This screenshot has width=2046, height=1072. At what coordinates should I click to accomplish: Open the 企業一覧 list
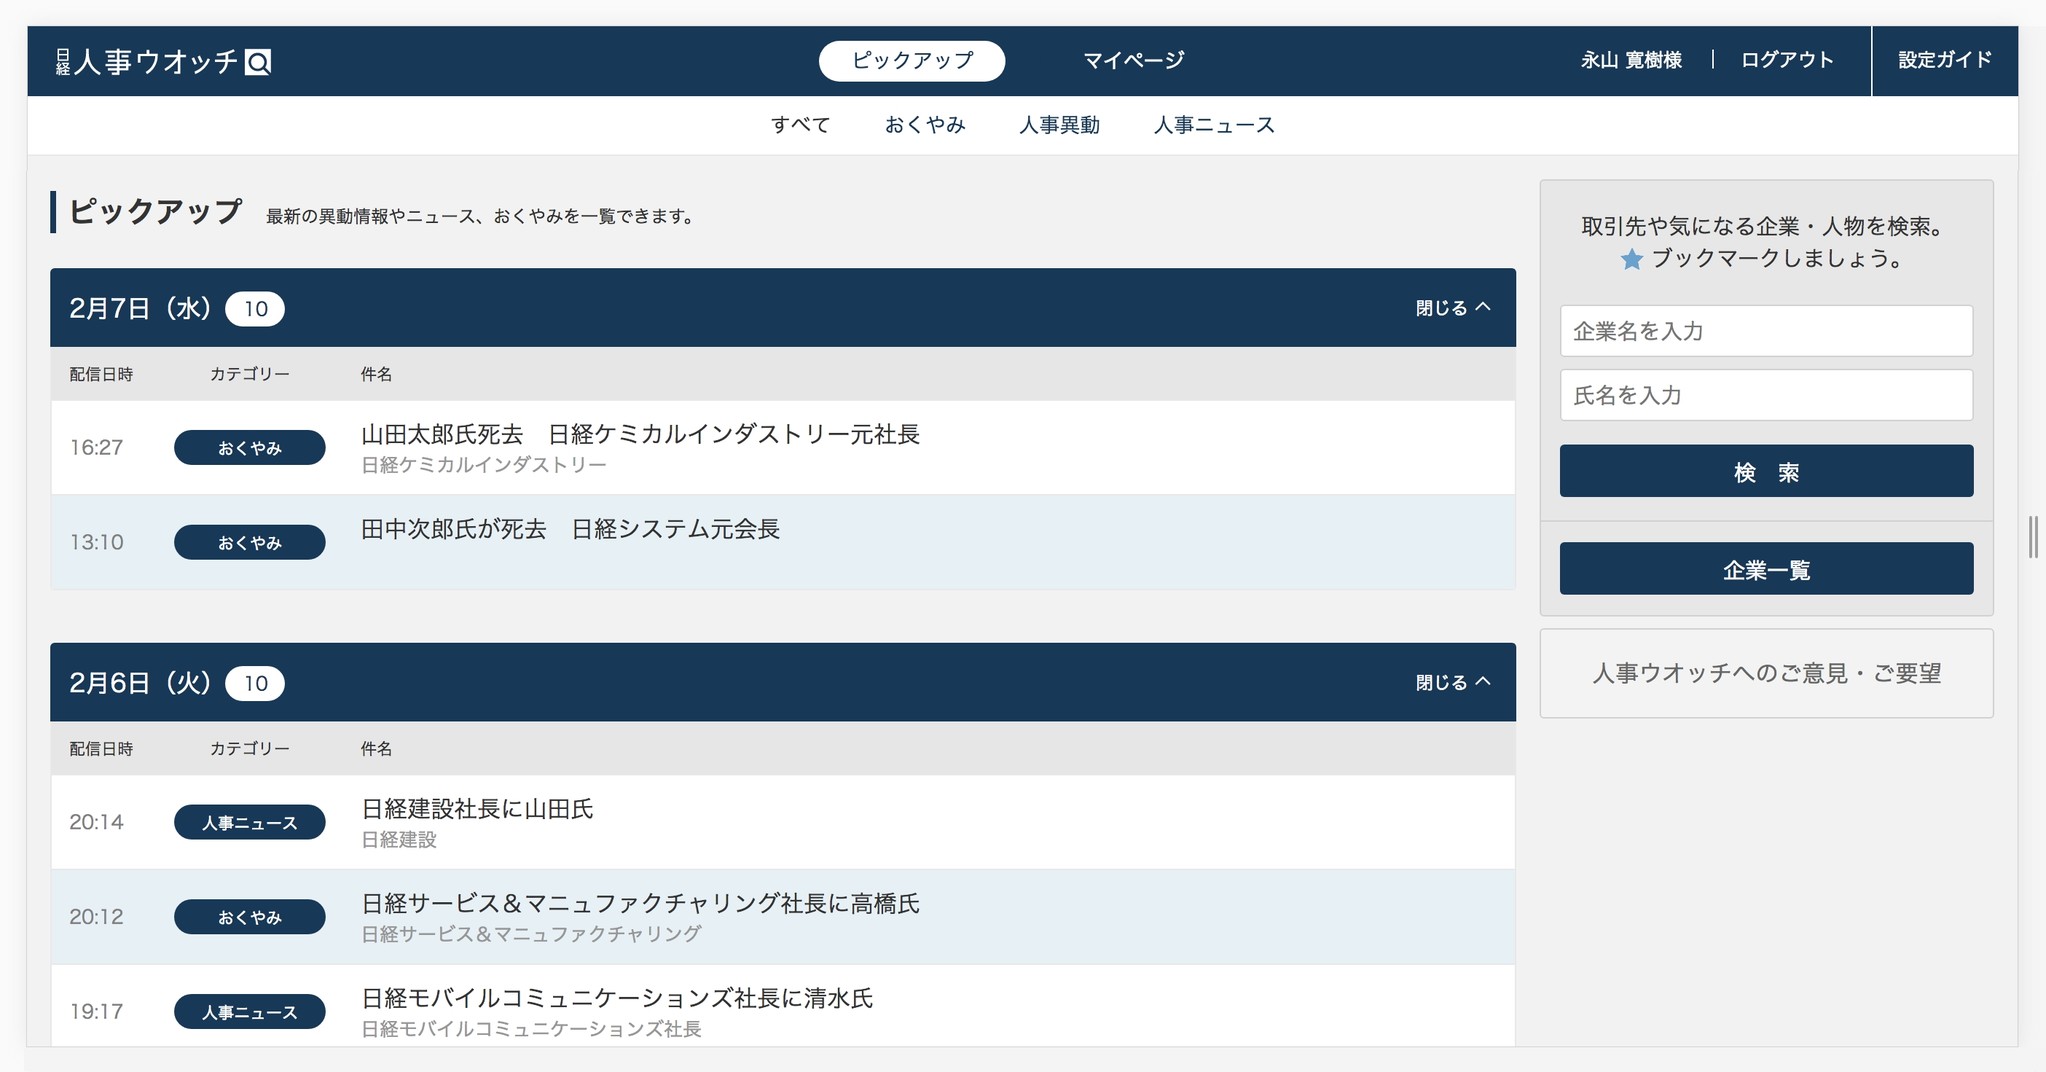tap(1766, 569)
